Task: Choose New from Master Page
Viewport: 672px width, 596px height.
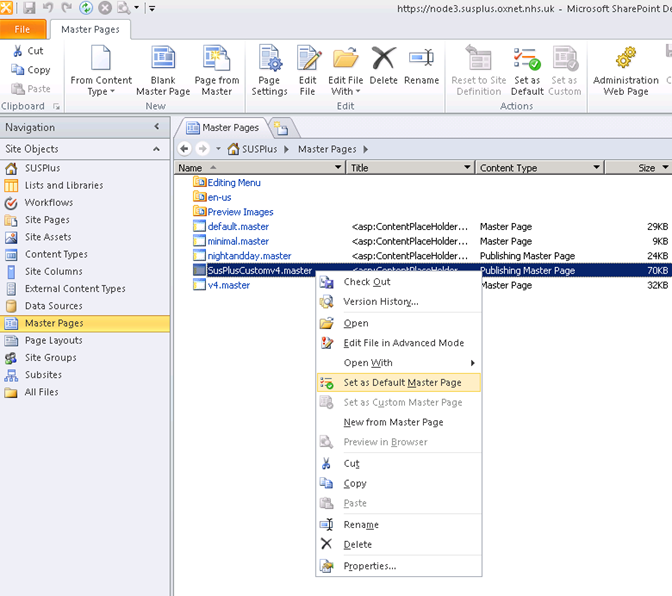Action: pos(399,422)
